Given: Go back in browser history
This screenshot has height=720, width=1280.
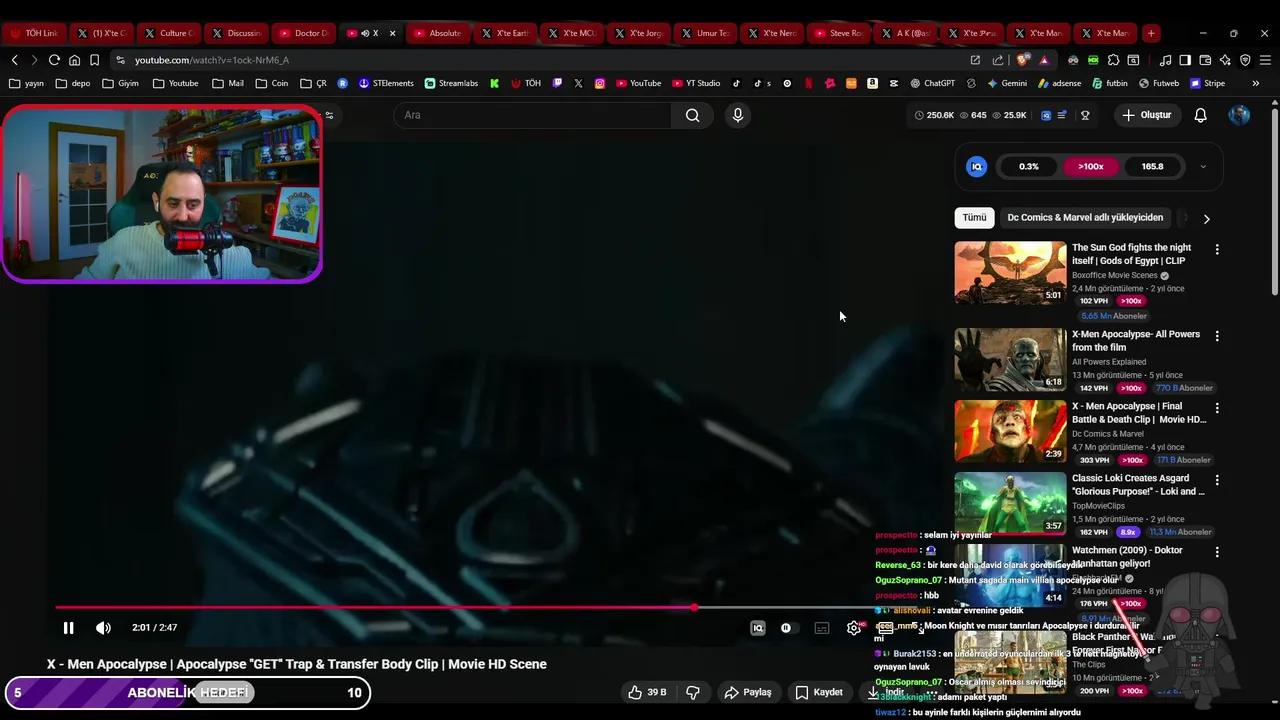Looking at the screenshot, I should coord(14,60).
